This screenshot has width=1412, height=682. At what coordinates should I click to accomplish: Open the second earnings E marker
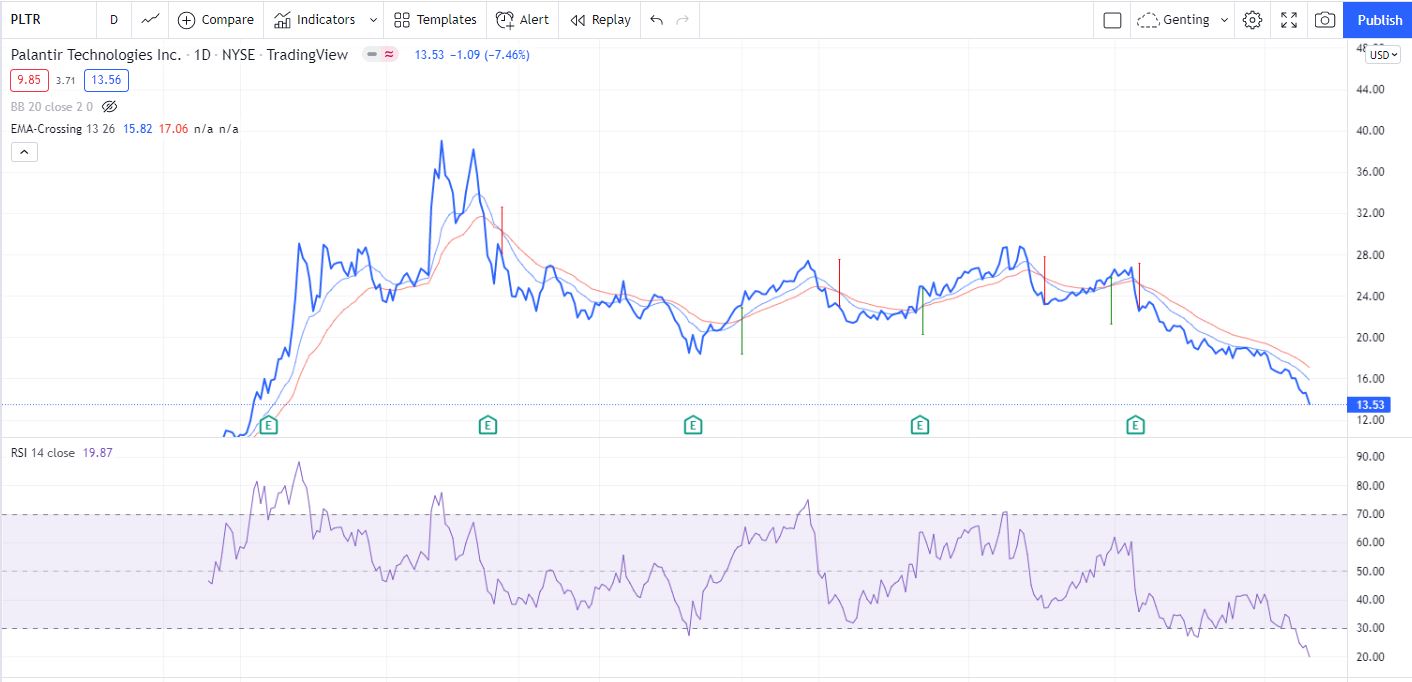pyautogui.click(x=488, y=425)
